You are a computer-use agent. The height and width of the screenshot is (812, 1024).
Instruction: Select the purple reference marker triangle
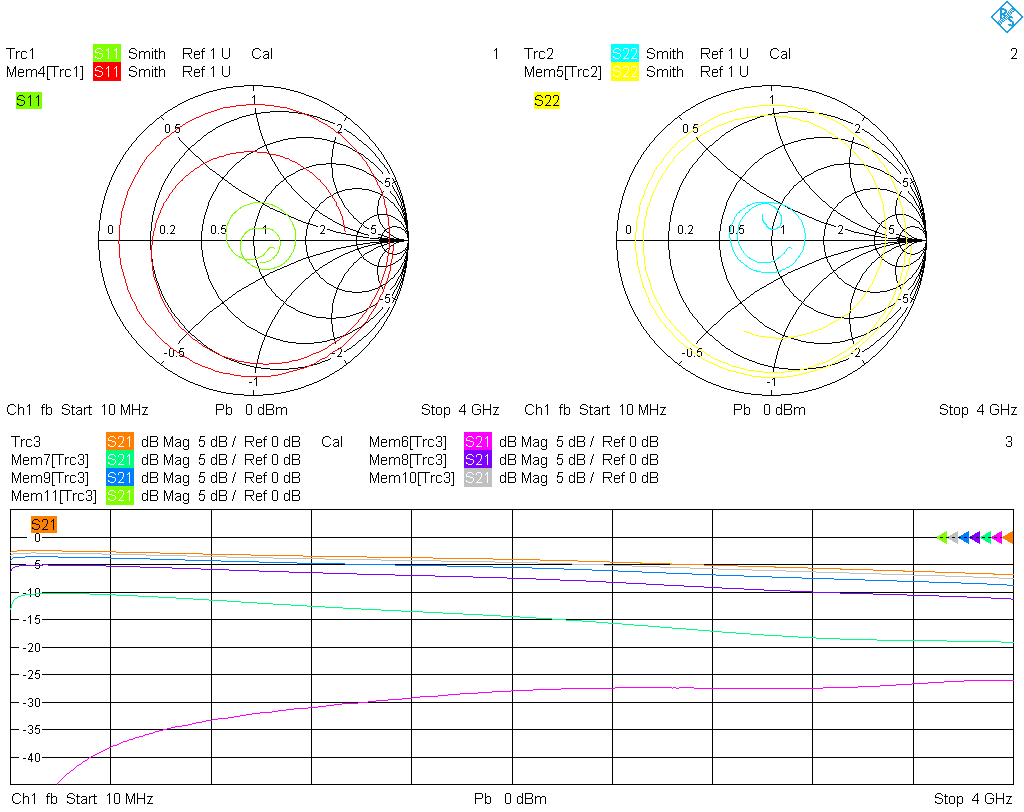pos(975,538)
